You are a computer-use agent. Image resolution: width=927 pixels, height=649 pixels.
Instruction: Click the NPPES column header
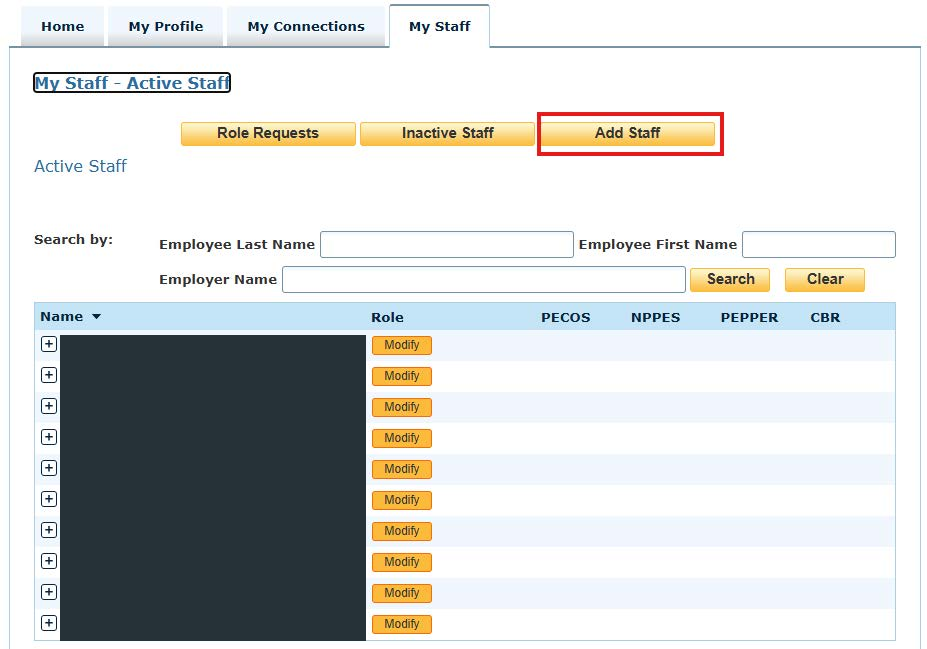point(656,317)
